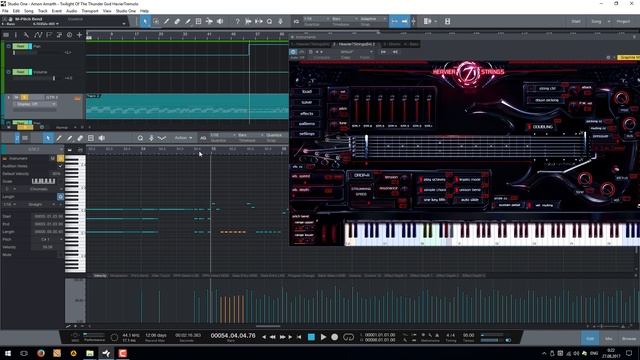
Task: Click the Edit button at bottom right
Action: (x=590, y=338)
